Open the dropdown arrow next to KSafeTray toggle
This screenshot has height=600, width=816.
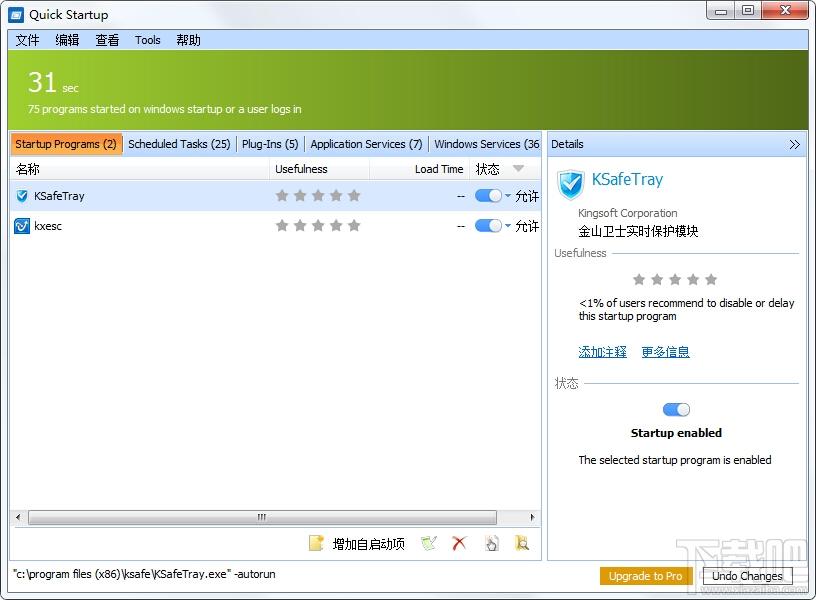point(508,196)
